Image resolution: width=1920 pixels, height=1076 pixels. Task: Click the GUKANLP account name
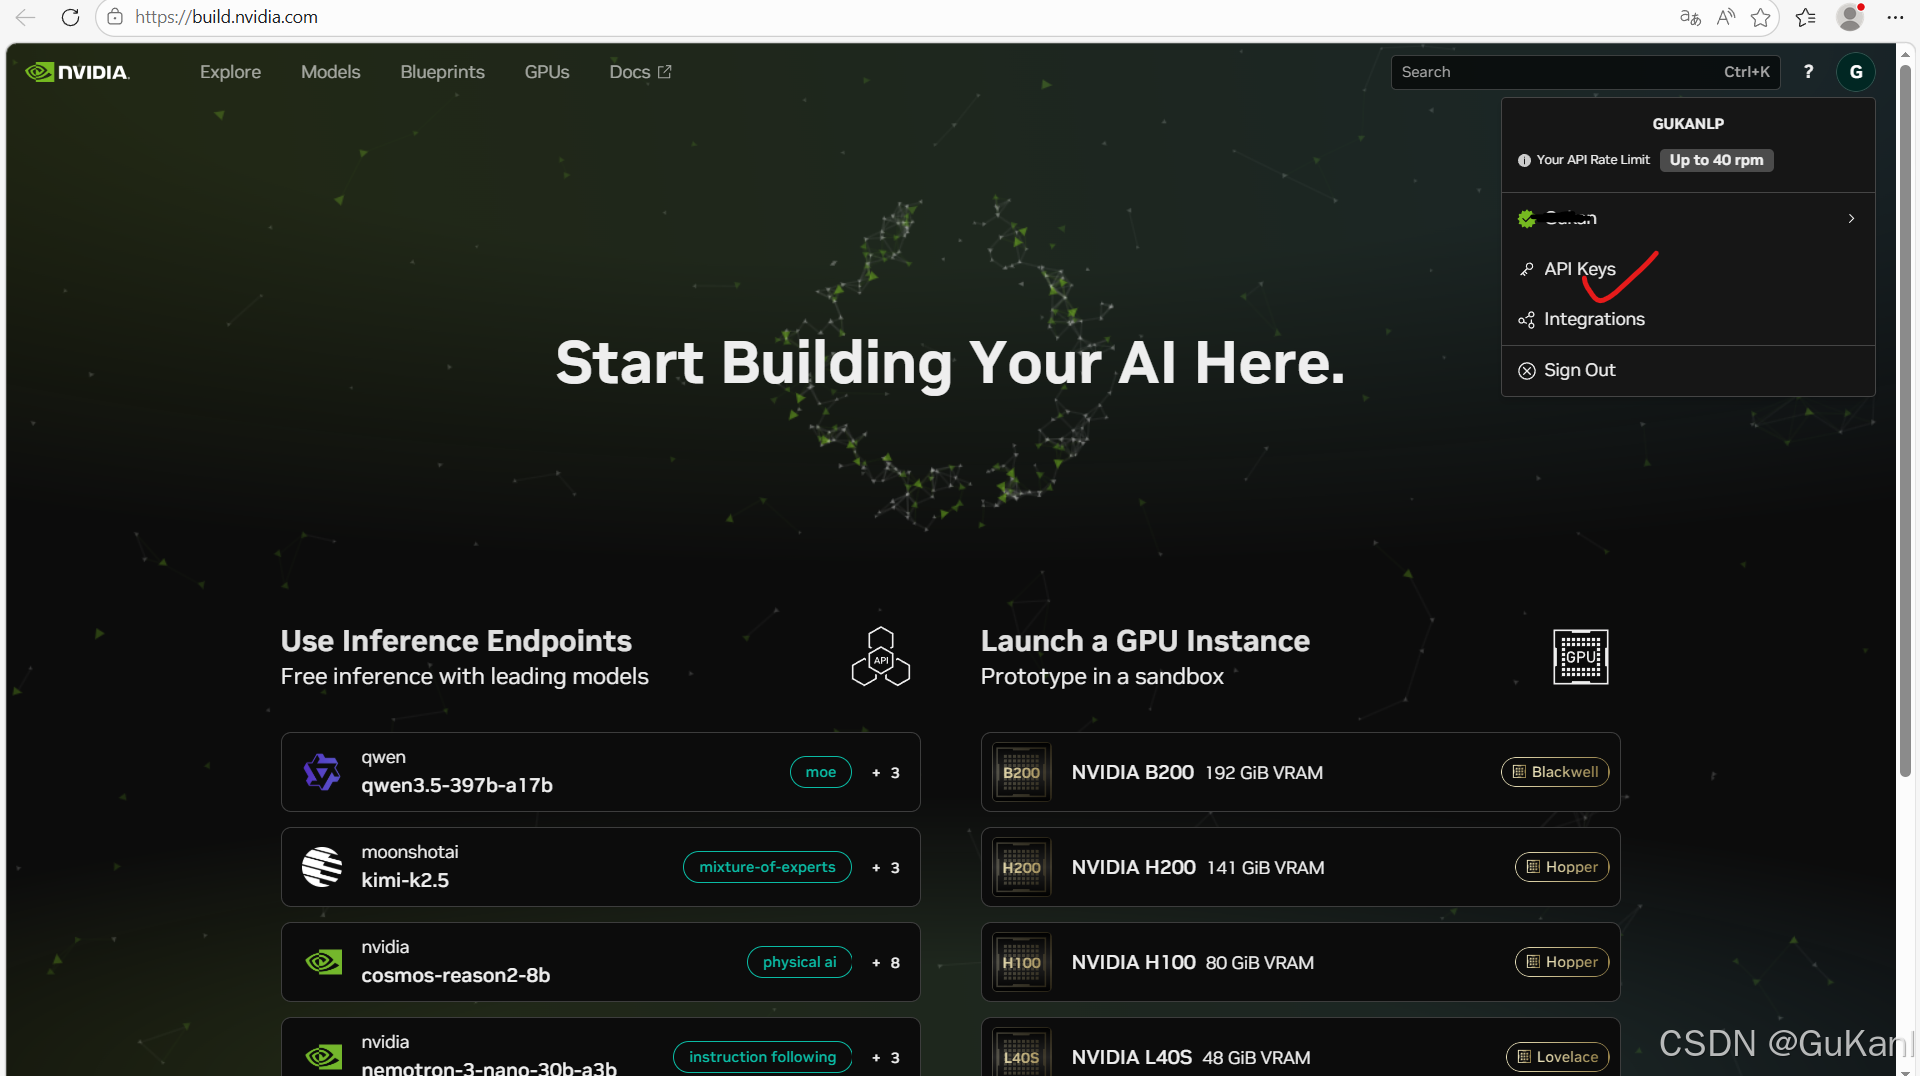click(1688, 124)
